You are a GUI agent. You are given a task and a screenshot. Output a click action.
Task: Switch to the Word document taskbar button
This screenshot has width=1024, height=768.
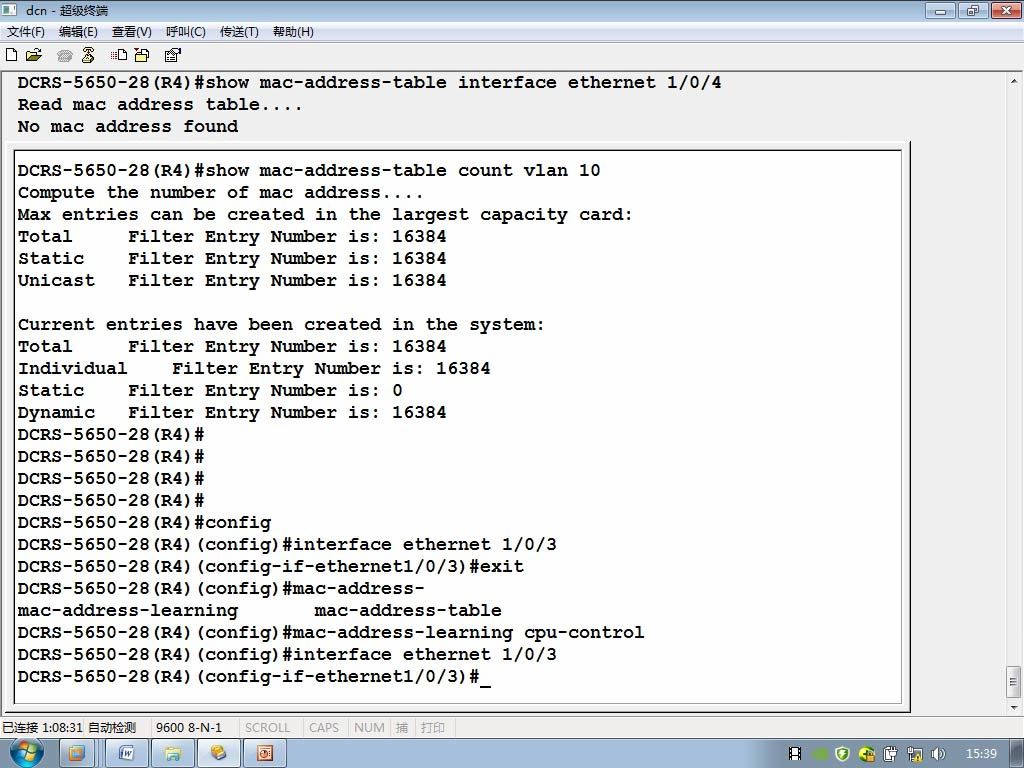pyautogui.click(x=127, y=754)
